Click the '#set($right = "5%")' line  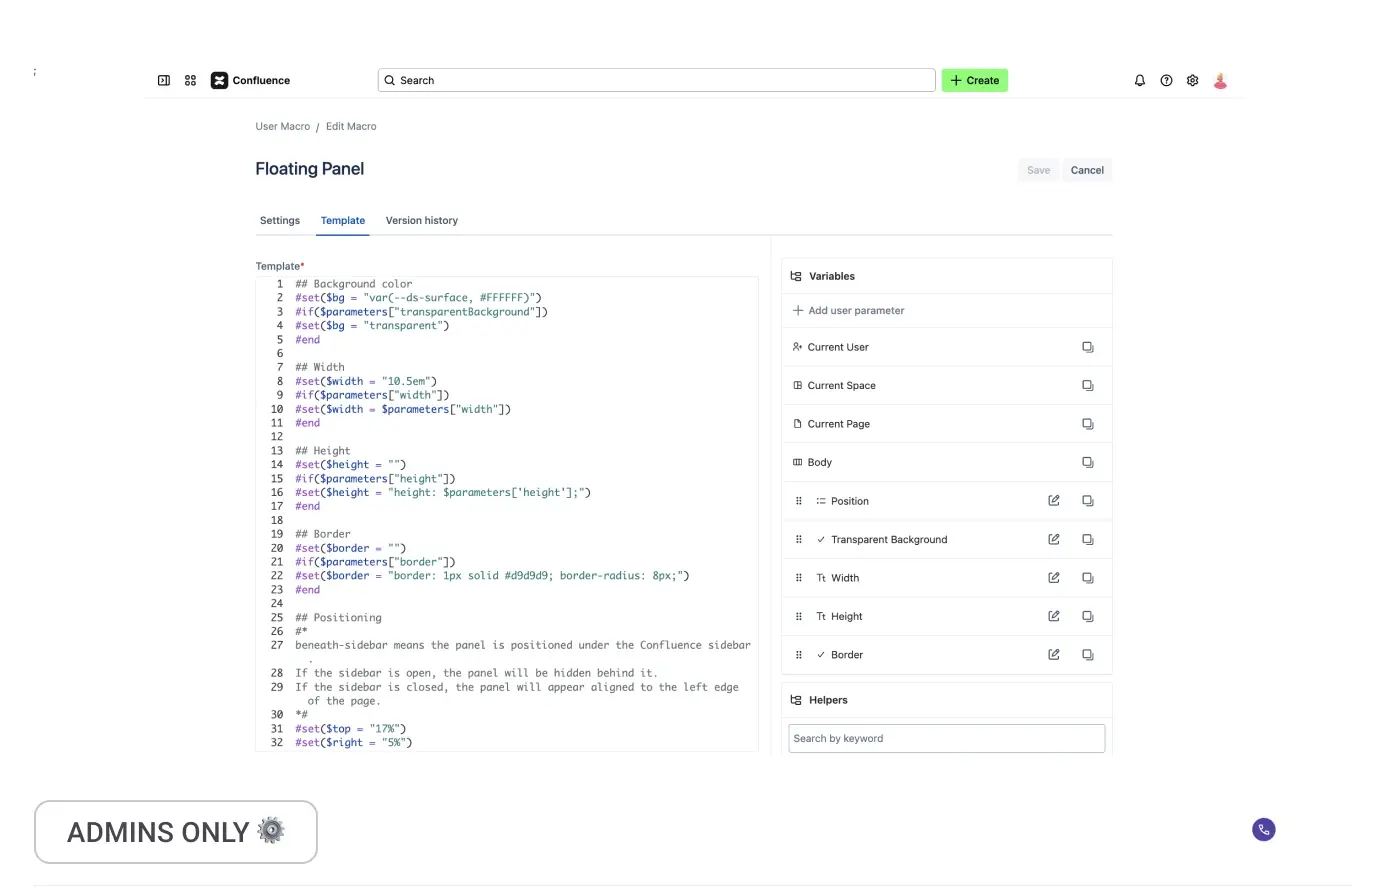353,742
